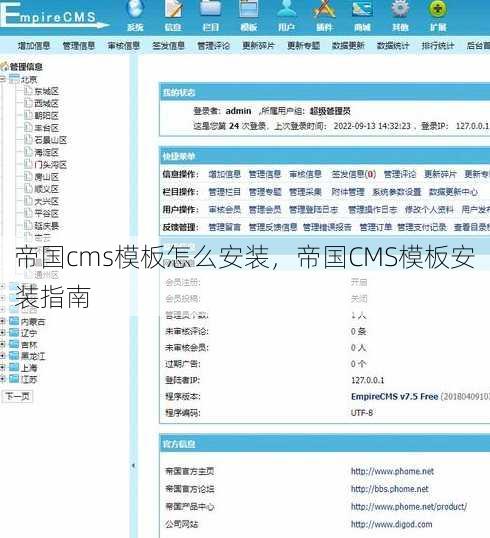
Task: Expand the 黑龙江 tree node
Action: pyautogui.click(x=3, y=356)
